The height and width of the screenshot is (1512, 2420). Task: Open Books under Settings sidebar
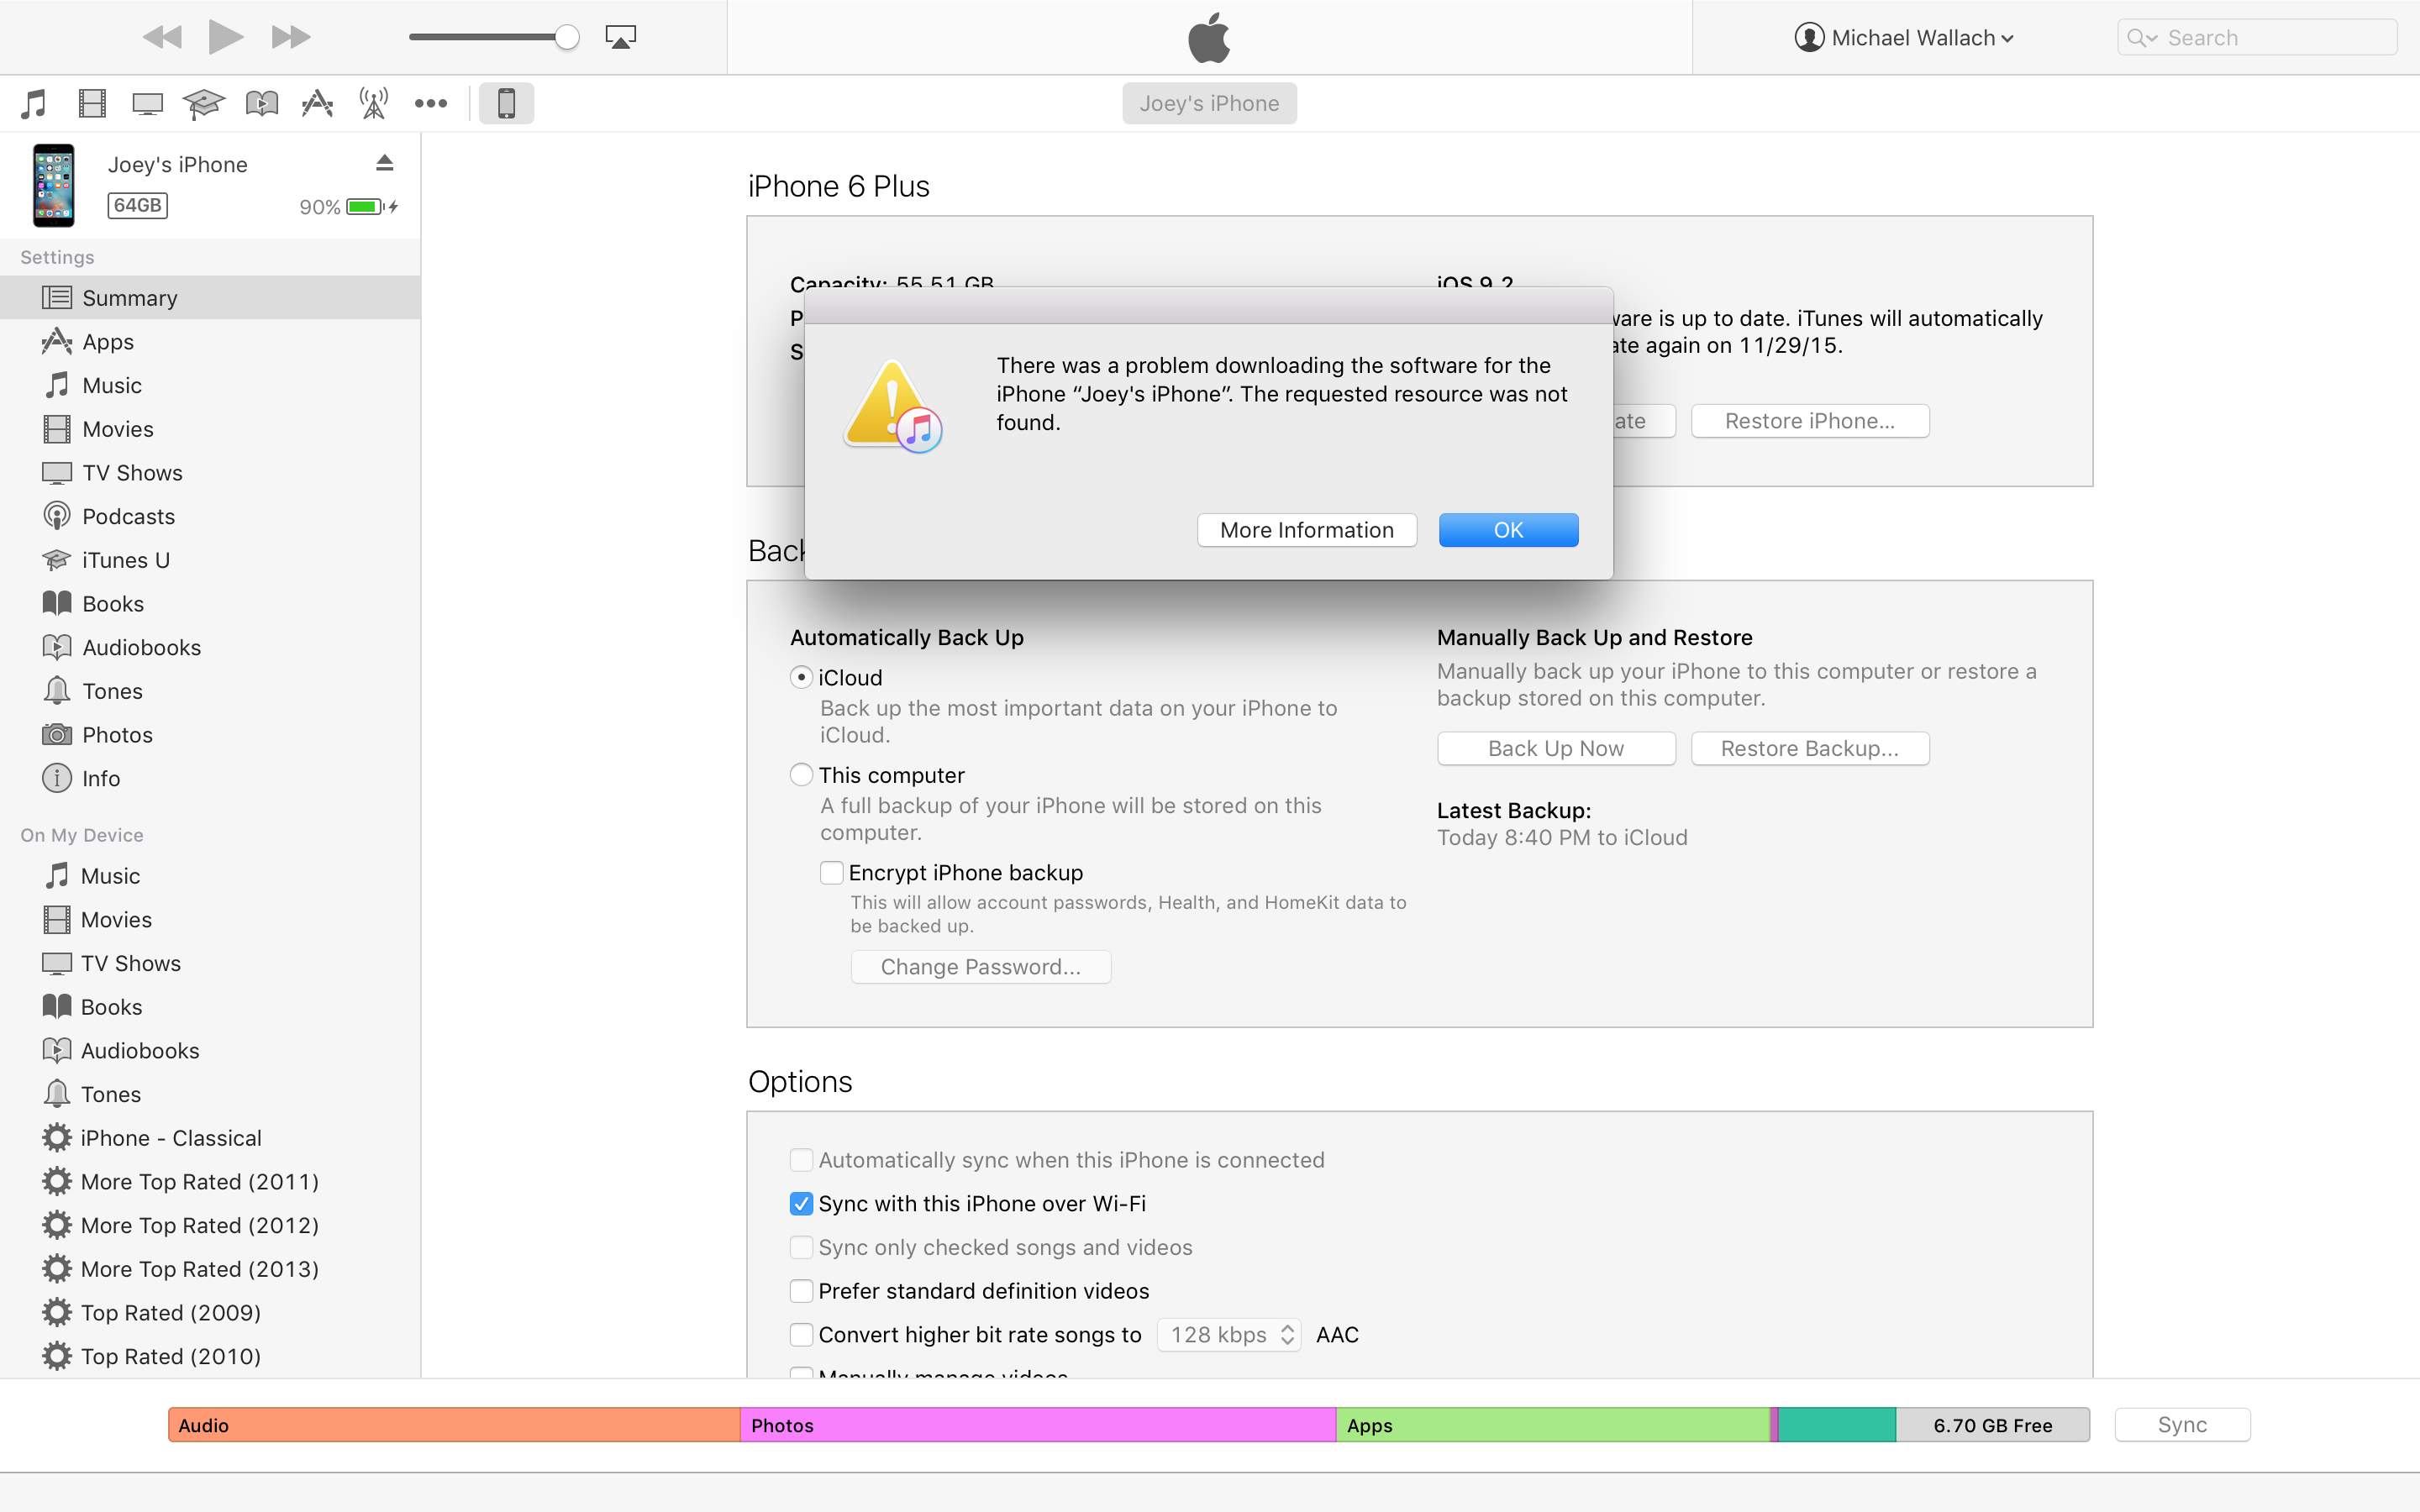210,604
